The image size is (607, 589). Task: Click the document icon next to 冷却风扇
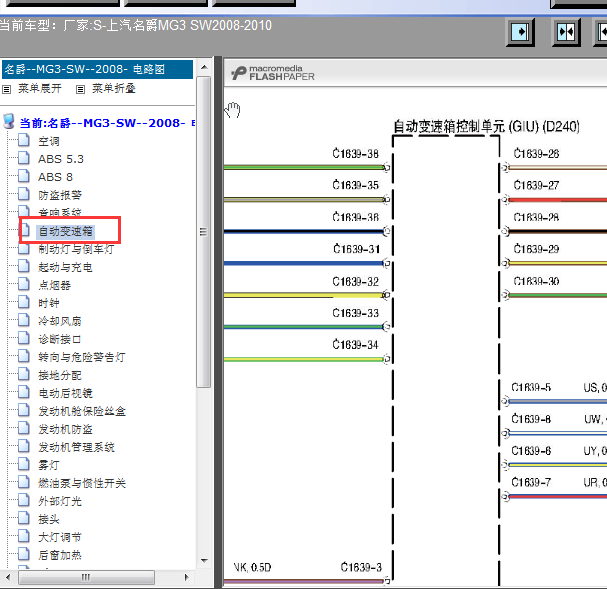click(24, 320)
